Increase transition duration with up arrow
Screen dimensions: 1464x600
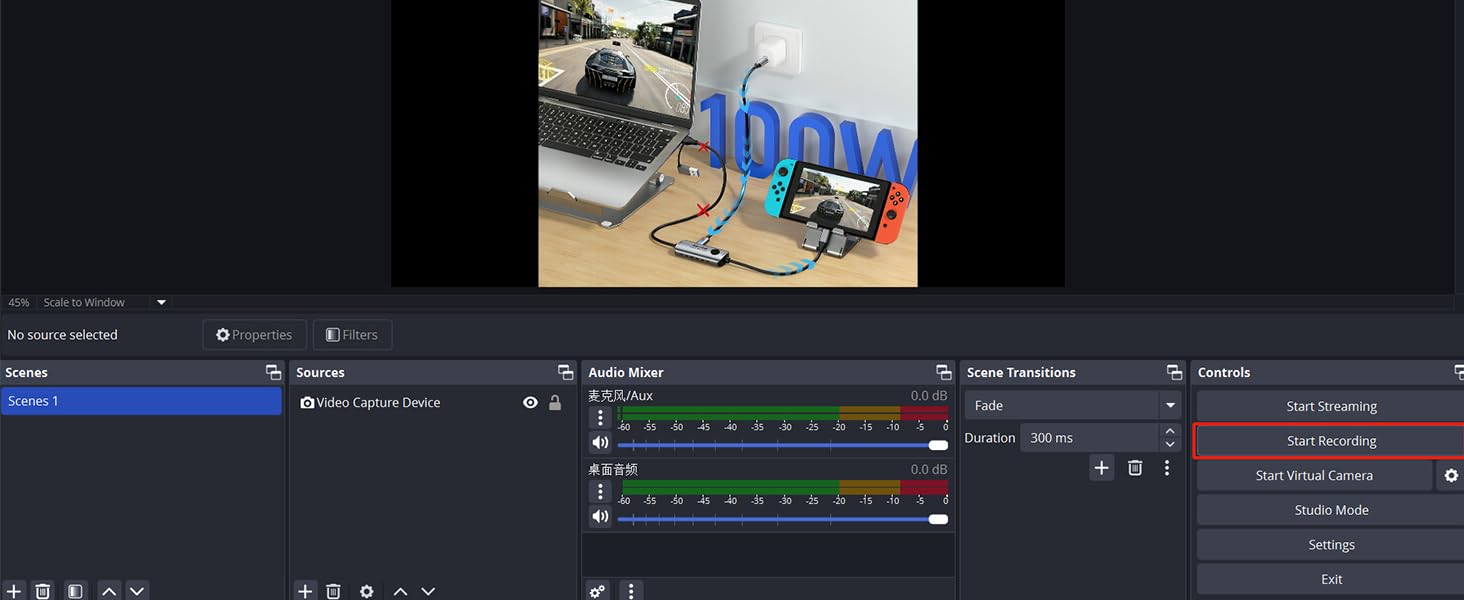pos(1170,431)
